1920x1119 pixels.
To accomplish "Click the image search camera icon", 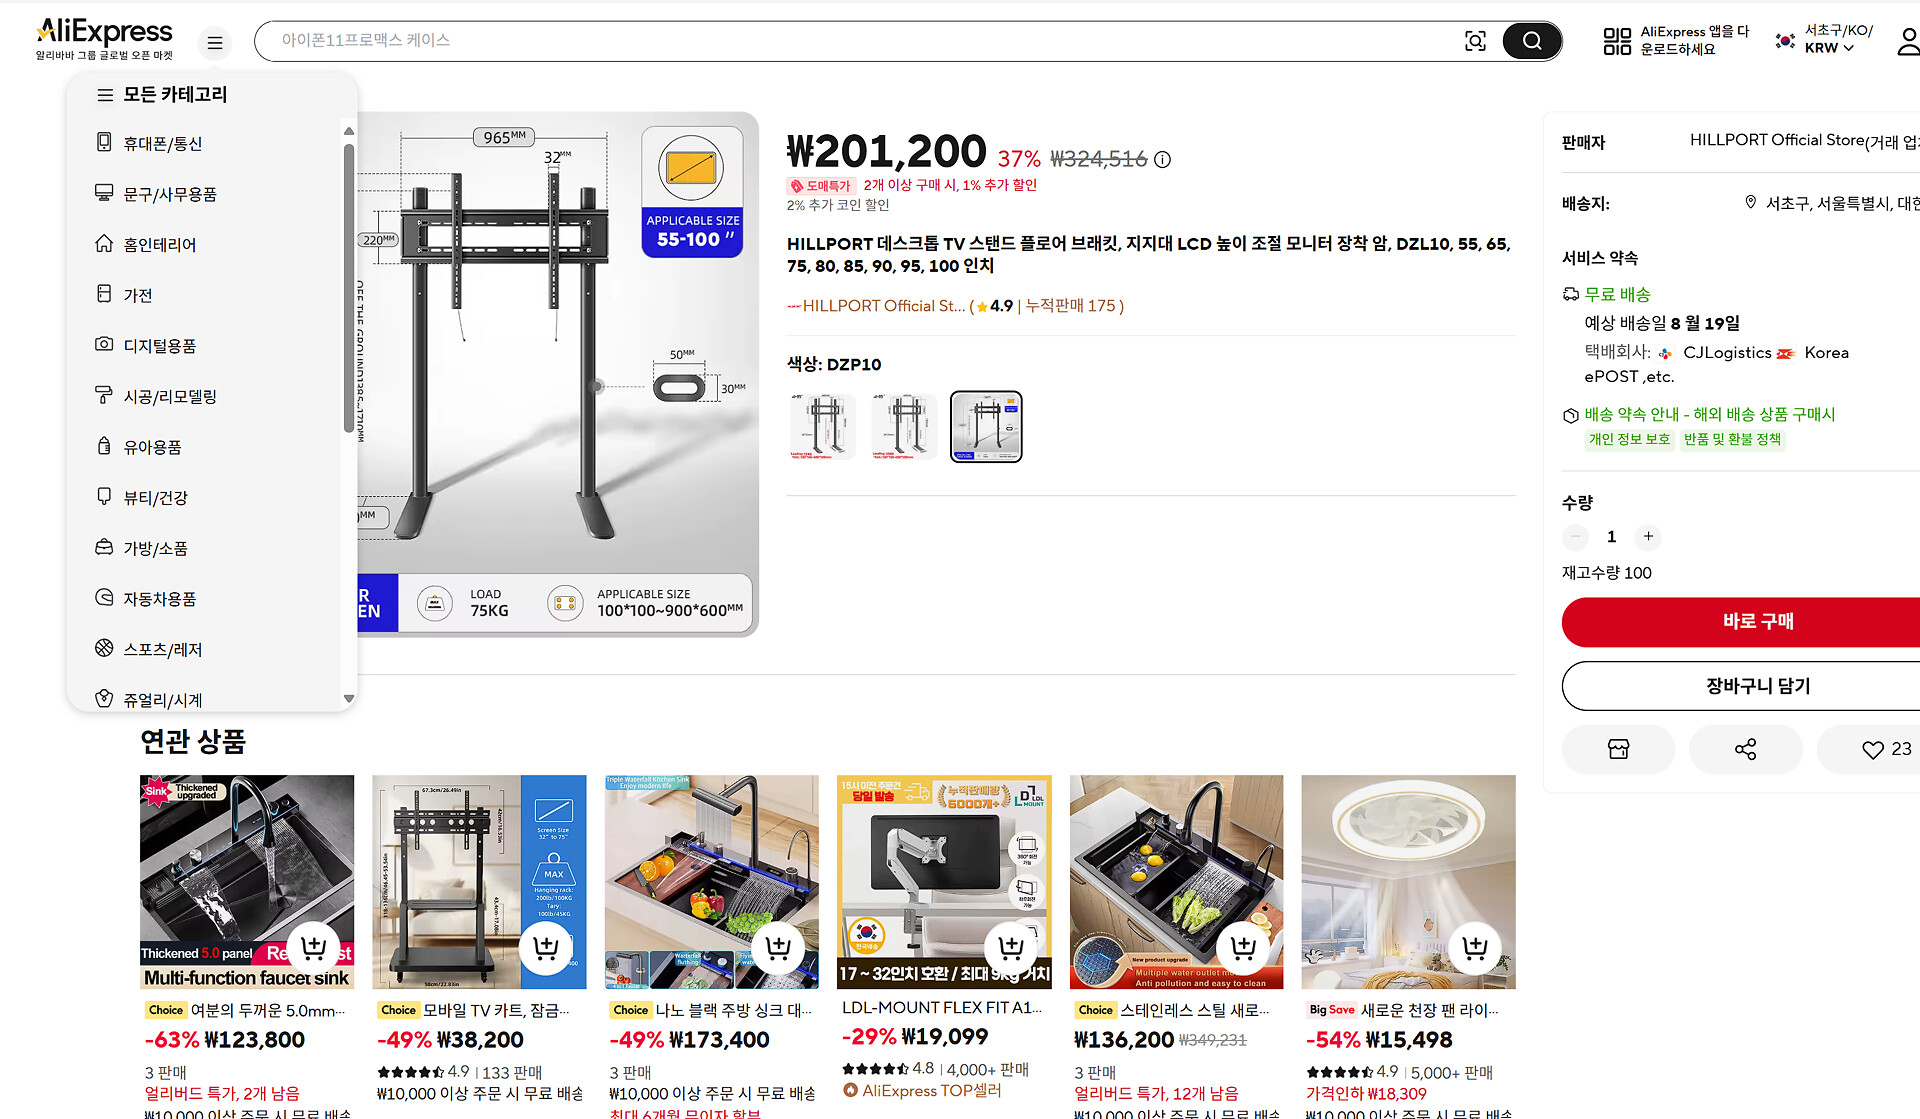I will coord(1475,41).
